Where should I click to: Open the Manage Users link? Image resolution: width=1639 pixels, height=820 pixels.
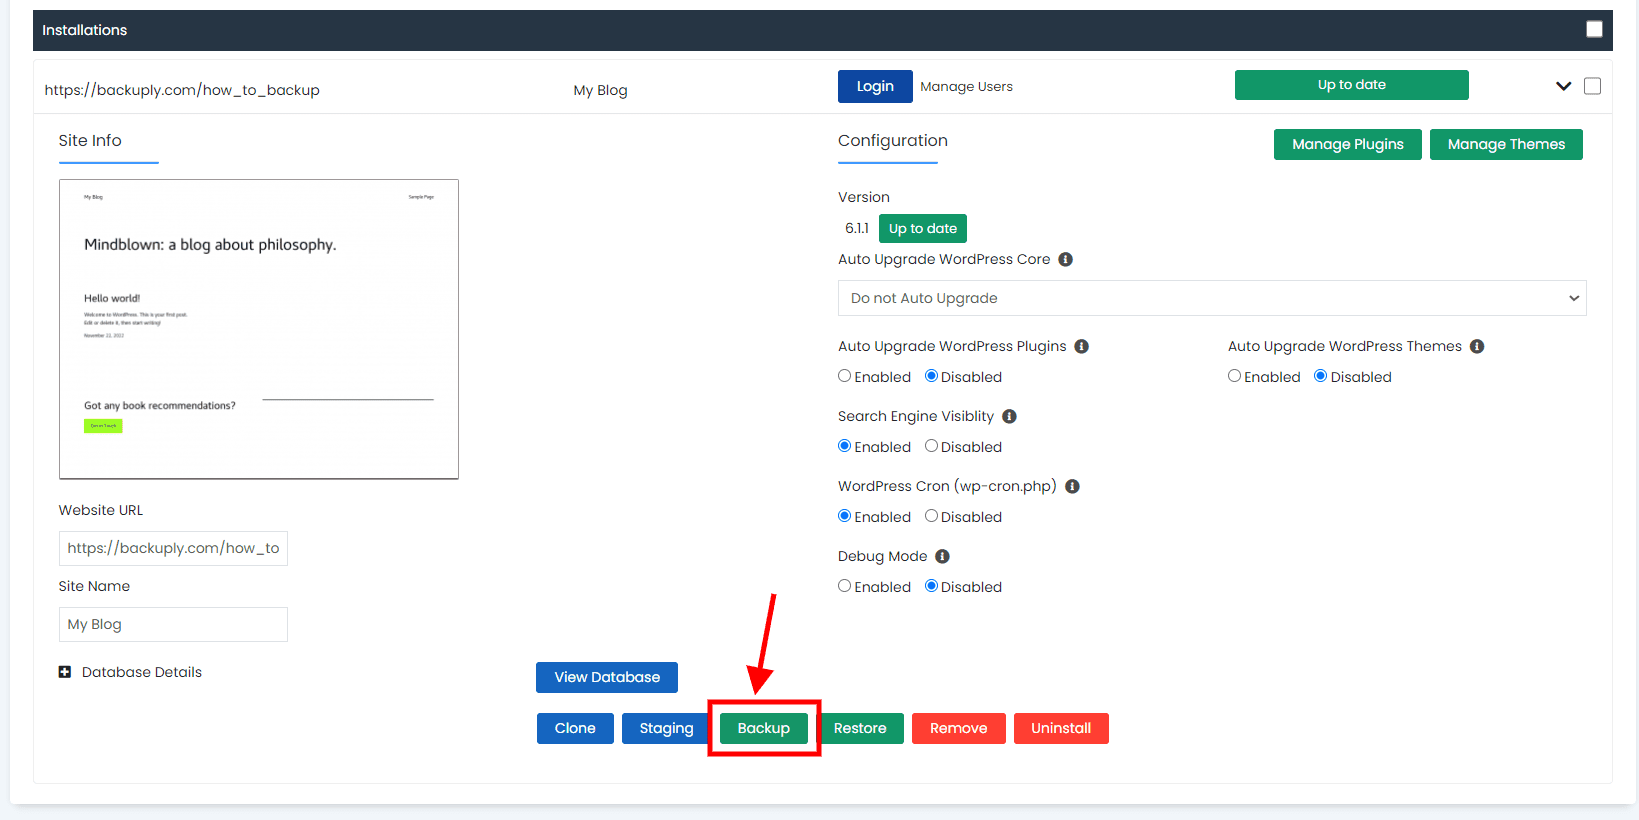966,87
